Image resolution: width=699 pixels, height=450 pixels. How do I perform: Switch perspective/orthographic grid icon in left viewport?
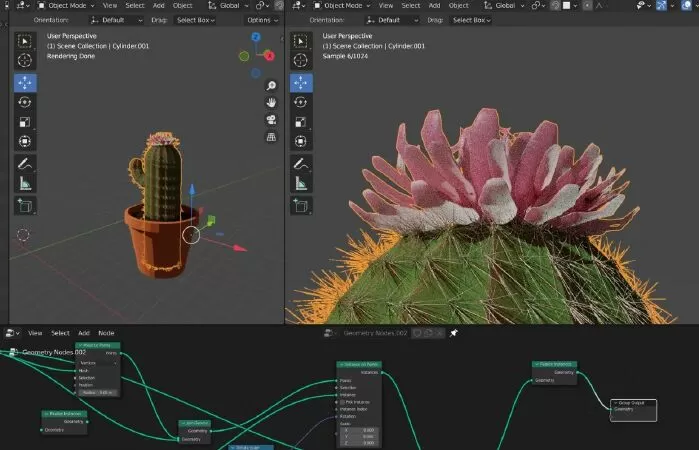coord(271,137)
